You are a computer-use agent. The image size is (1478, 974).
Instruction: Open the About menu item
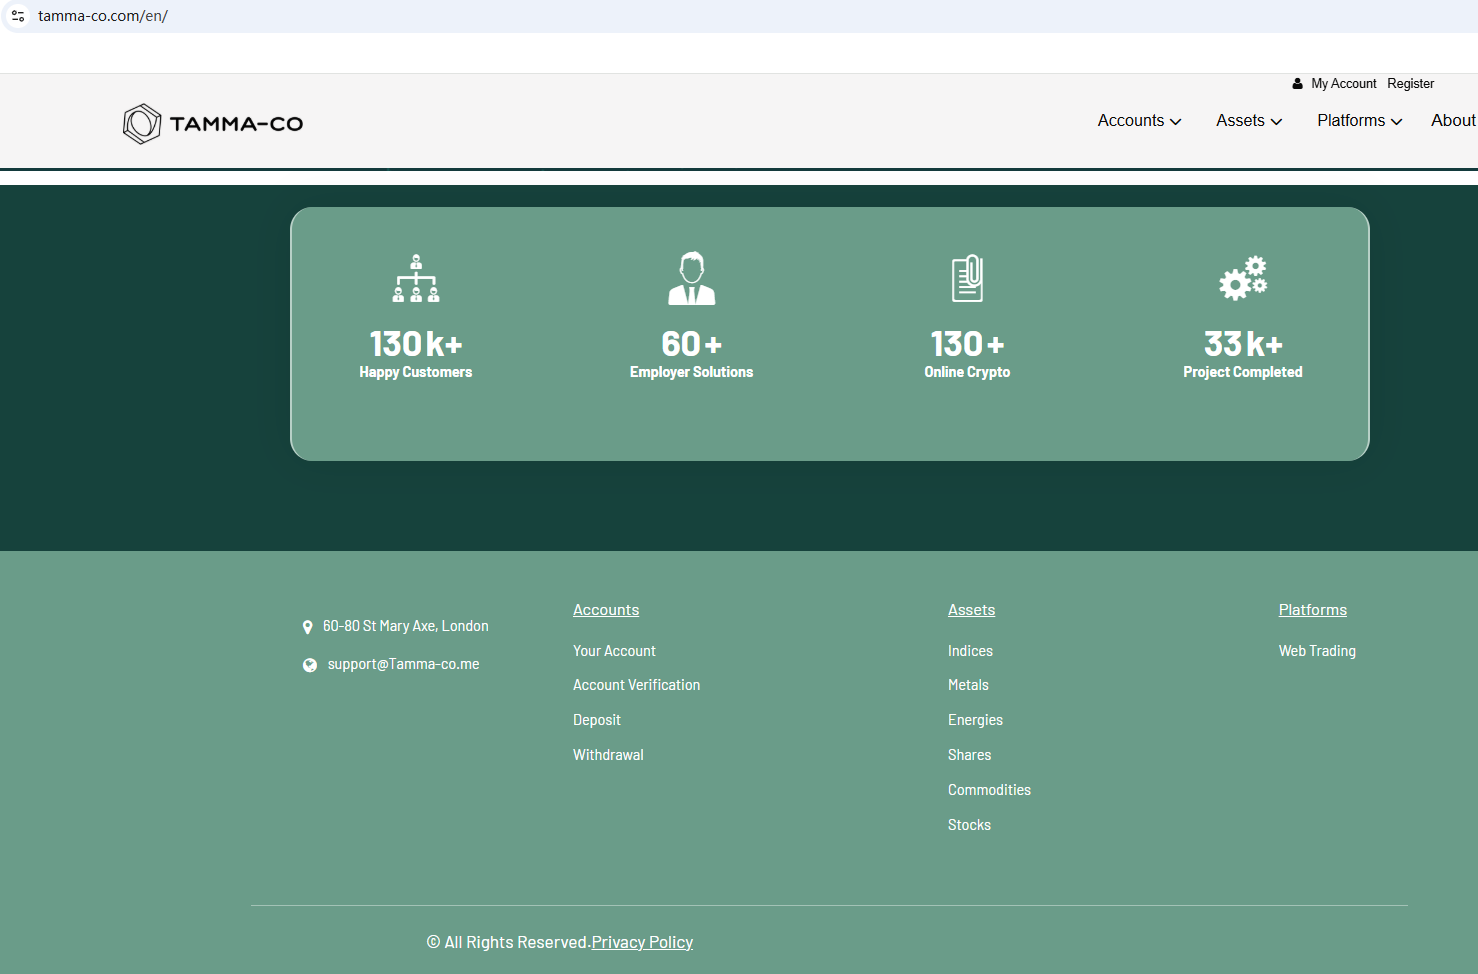pos(1453,121)
